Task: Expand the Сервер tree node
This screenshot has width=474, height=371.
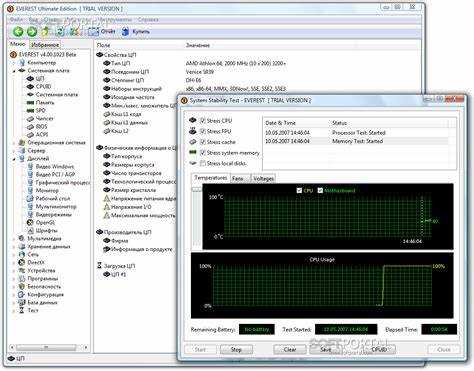Action: (x=14, y=151)
